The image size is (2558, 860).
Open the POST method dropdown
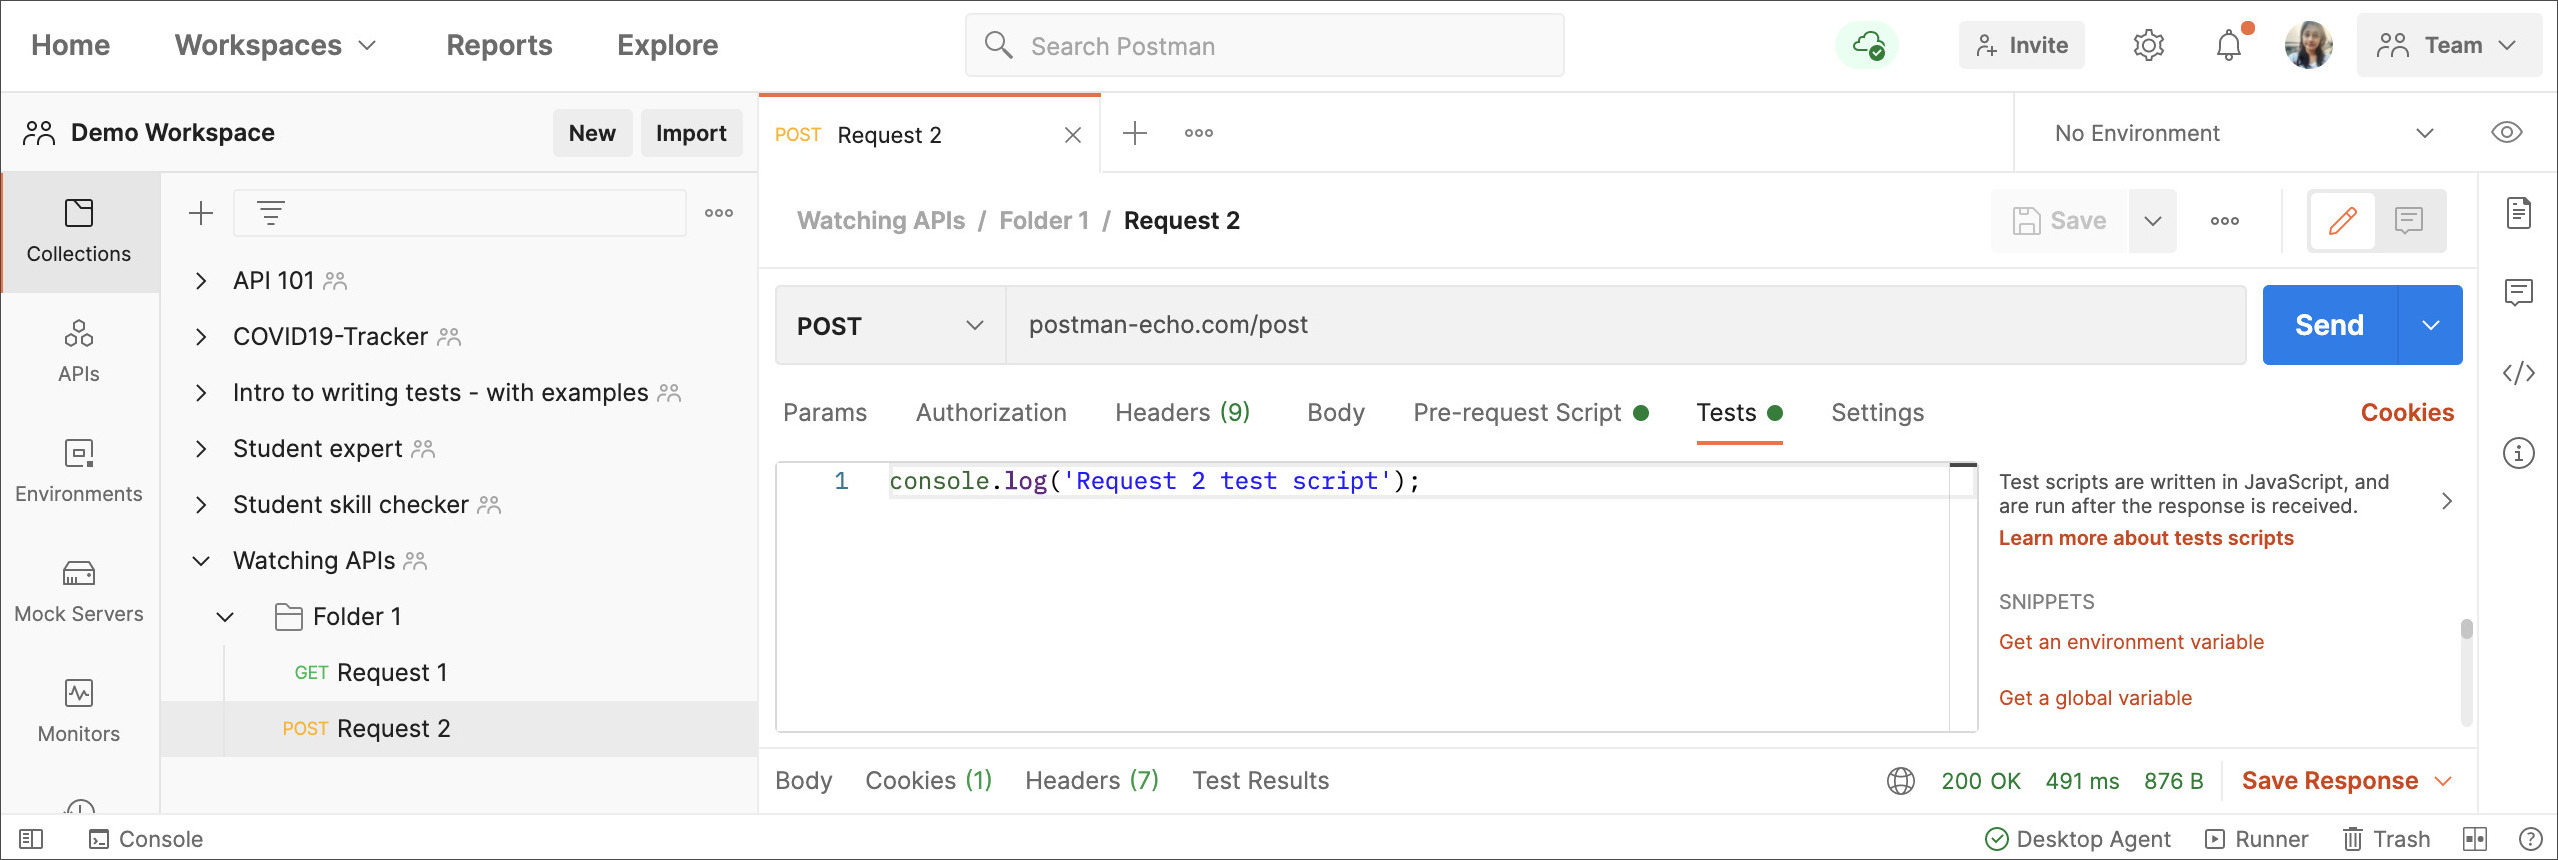890,326
